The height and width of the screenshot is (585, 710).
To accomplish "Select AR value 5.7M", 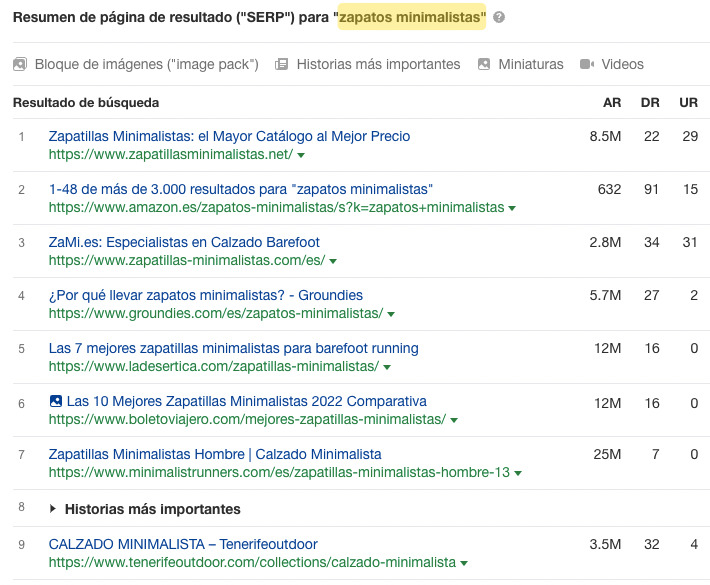I will (x=605, y=295).
